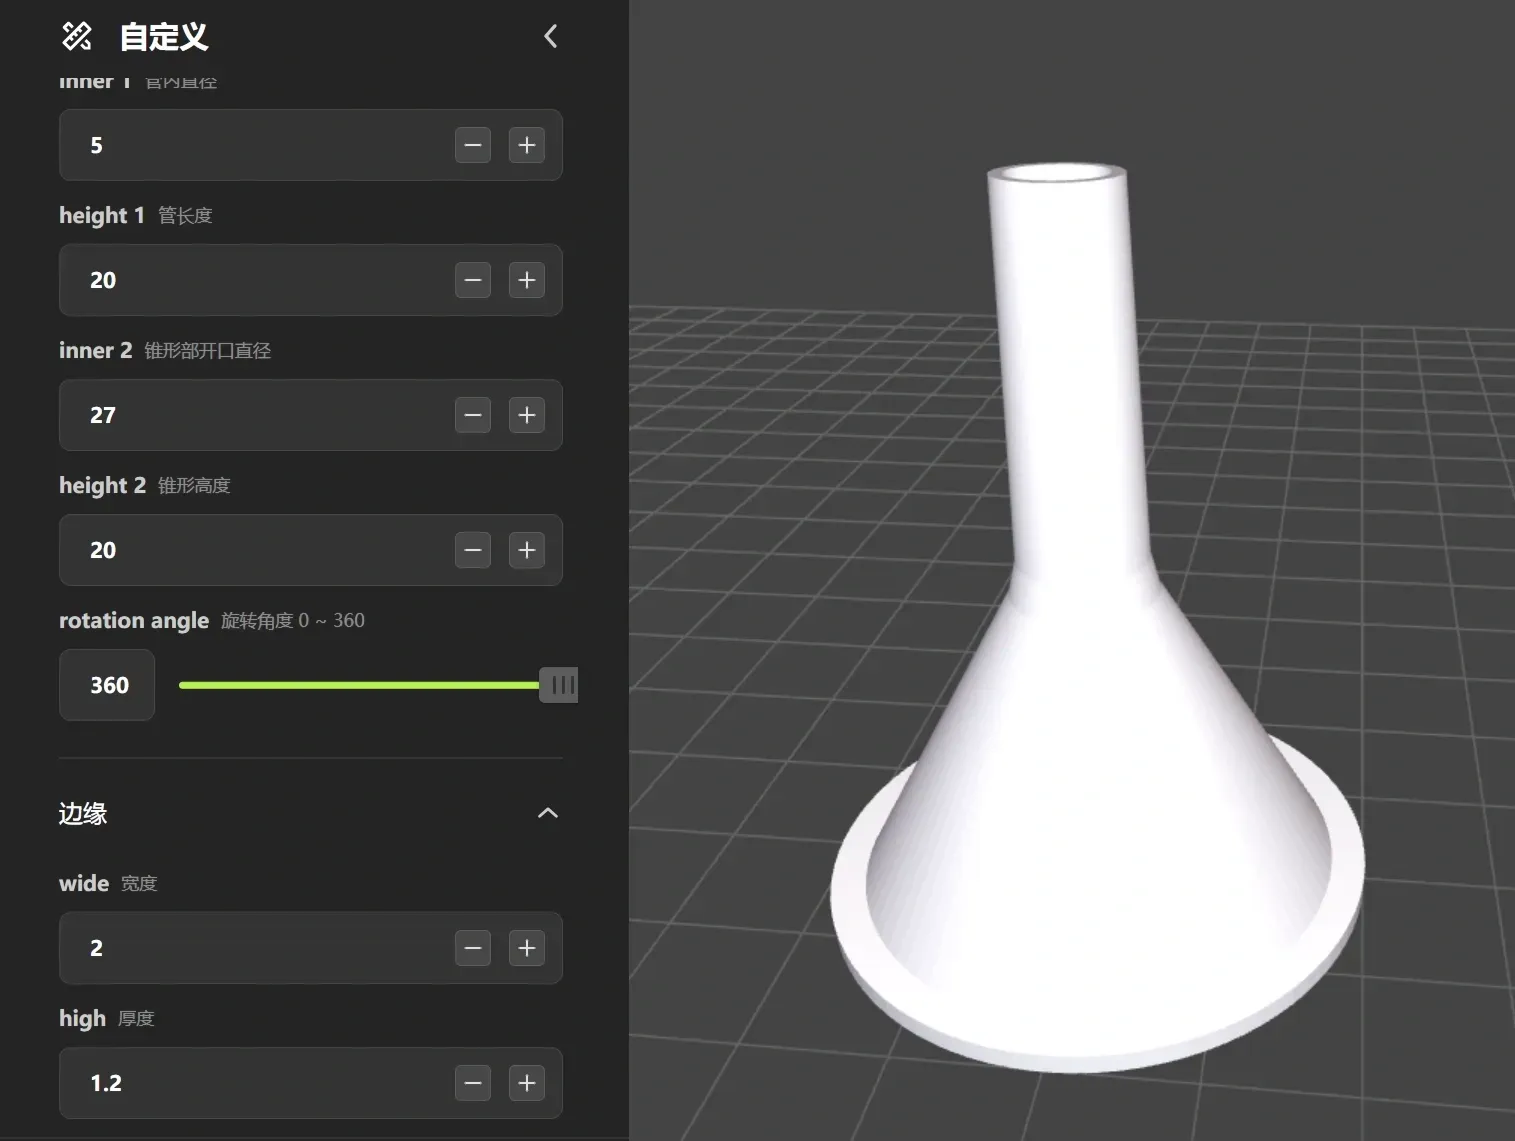
Task: Decrease the high thickness value
Action: coord(473,1083)
